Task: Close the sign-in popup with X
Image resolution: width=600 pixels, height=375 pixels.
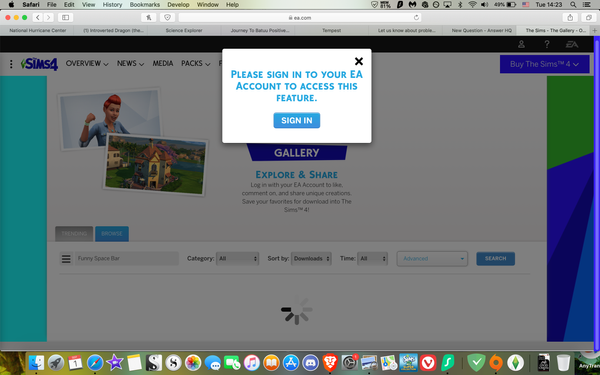Action: (359, 61)
